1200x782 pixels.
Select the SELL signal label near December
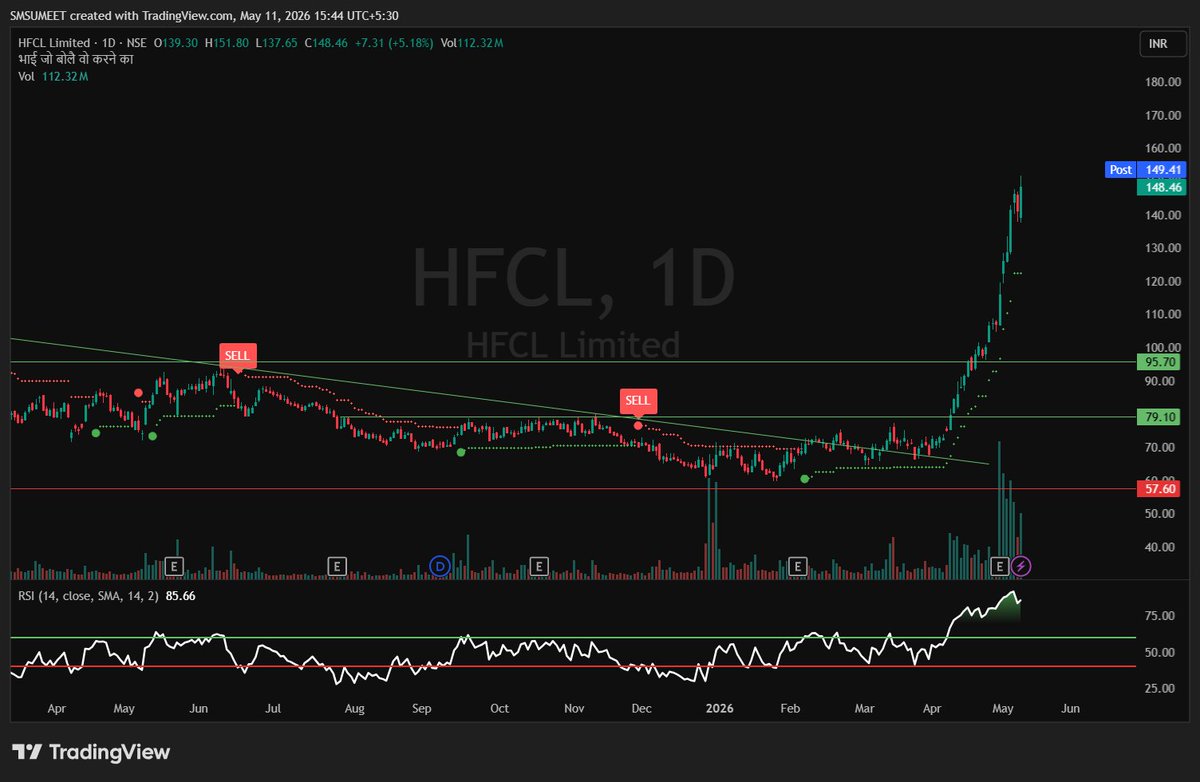point(638,401)
